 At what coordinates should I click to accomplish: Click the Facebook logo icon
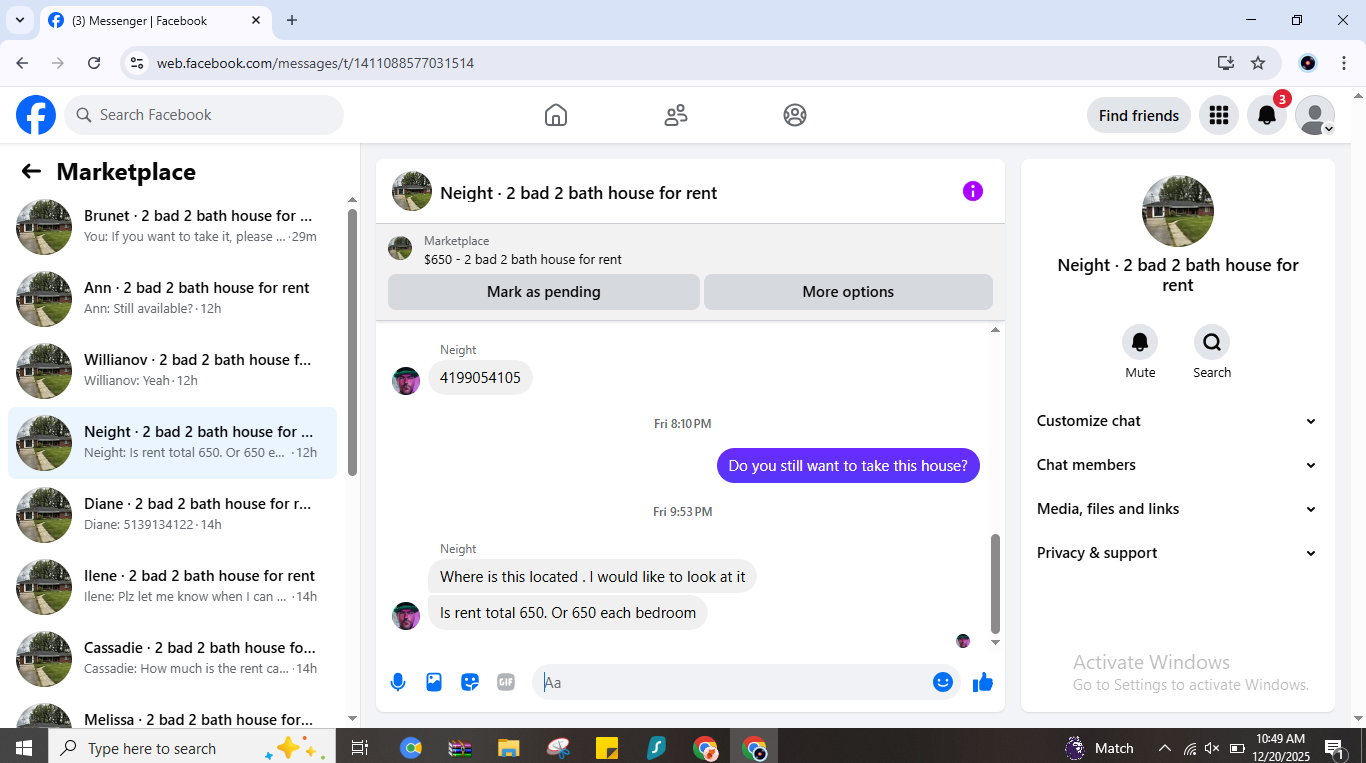click(36, 115)
